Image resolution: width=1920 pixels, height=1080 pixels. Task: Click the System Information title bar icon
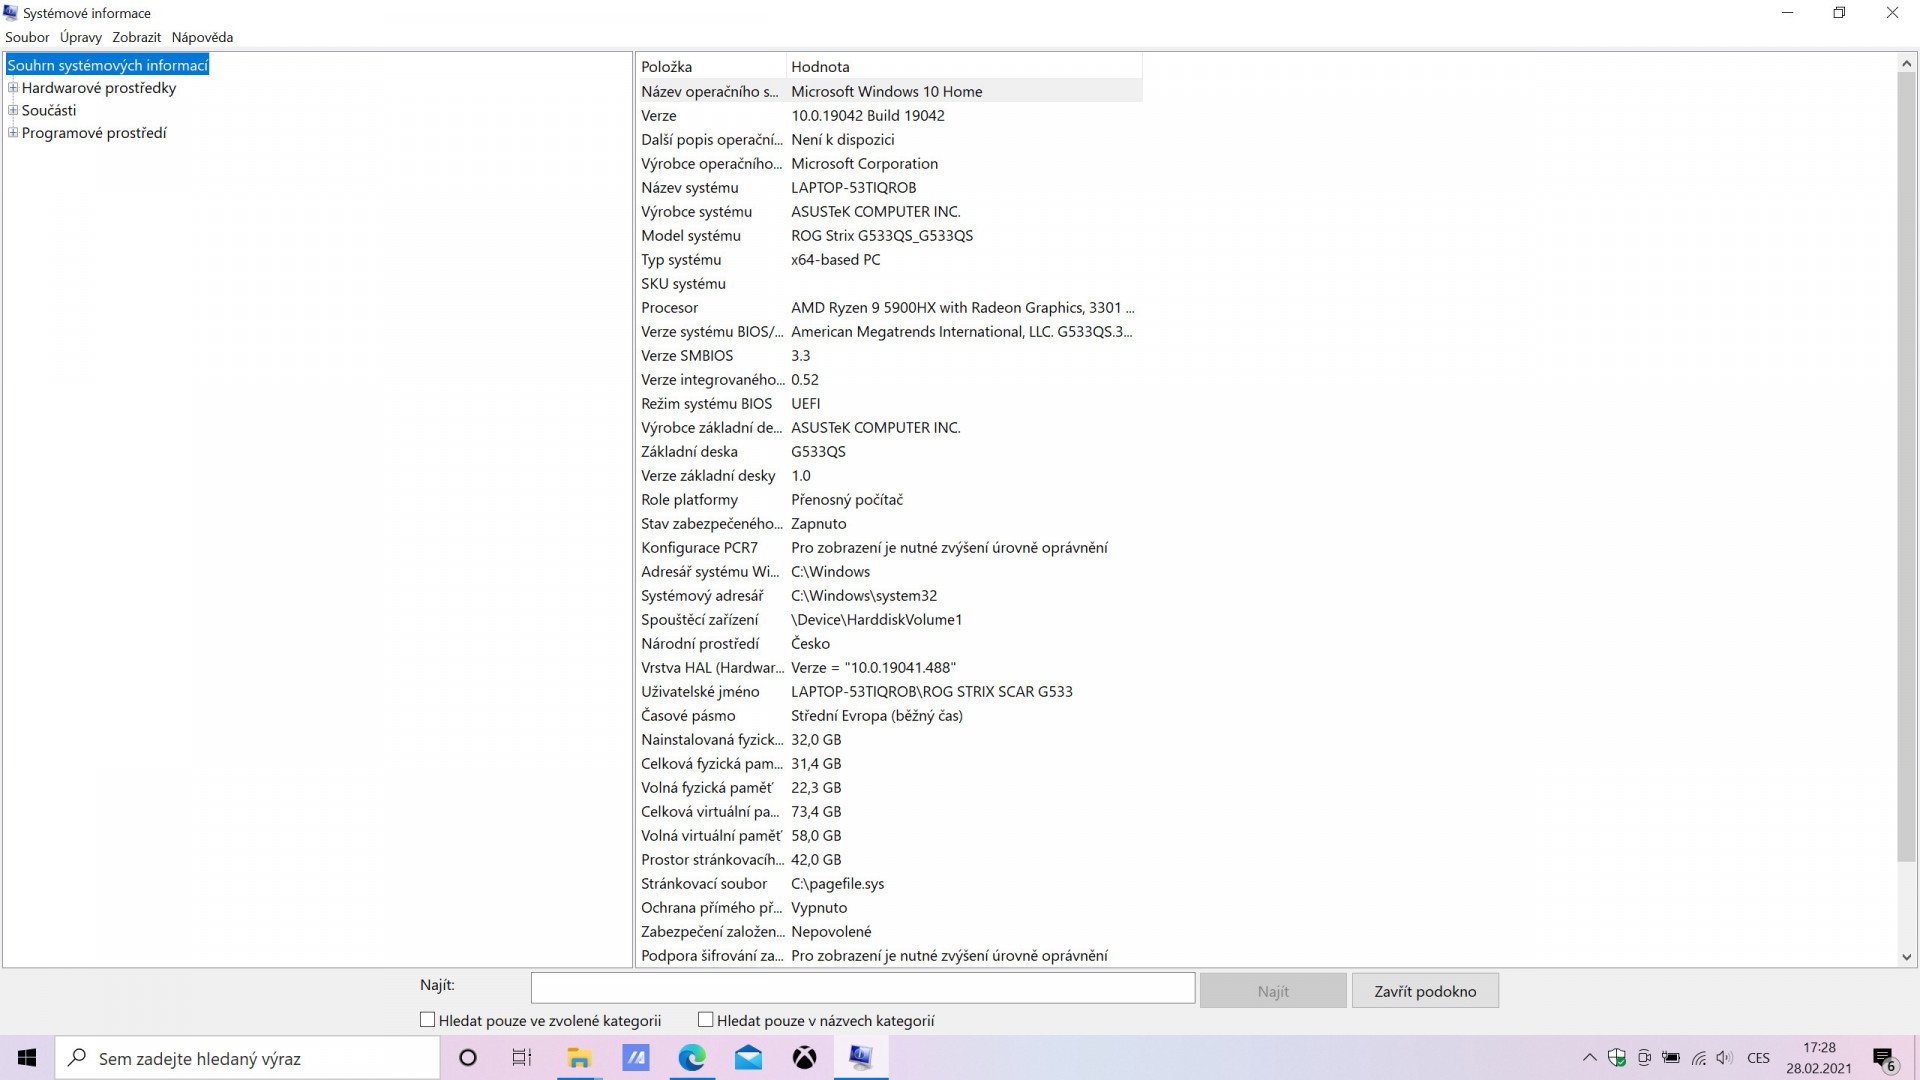pos(11,13)
